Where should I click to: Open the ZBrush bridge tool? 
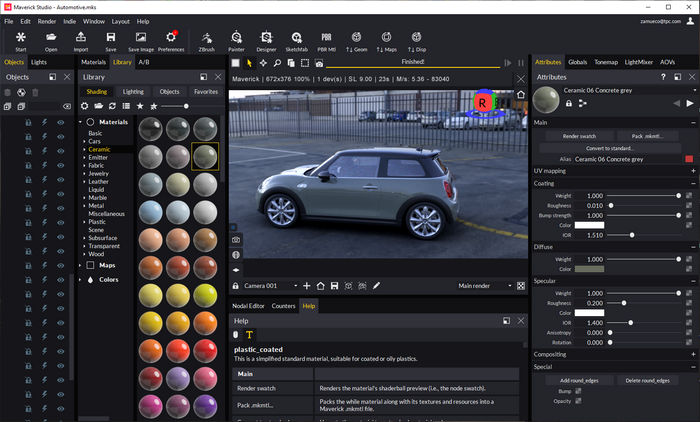pos(206,38)
